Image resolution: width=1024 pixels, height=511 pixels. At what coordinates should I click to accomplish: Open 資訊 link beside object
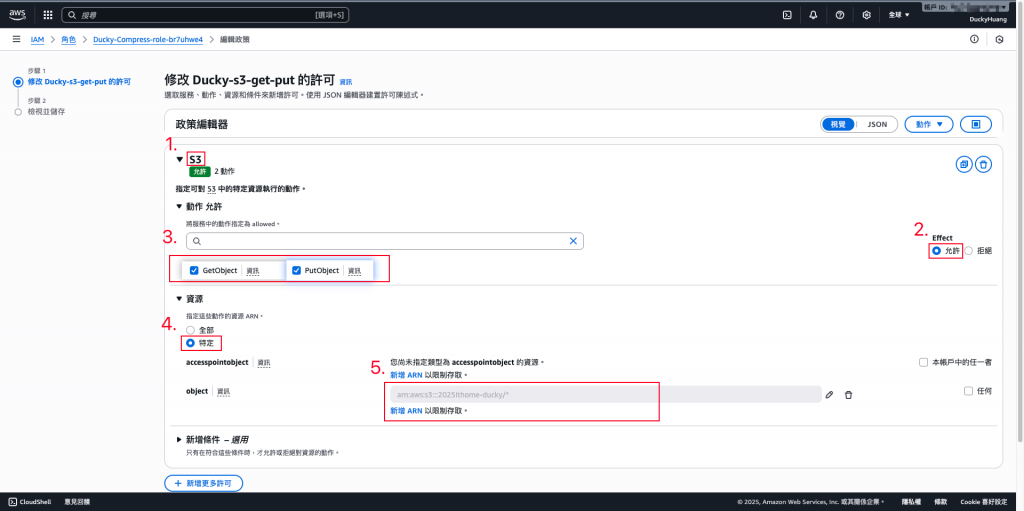(x=224, y=391)
